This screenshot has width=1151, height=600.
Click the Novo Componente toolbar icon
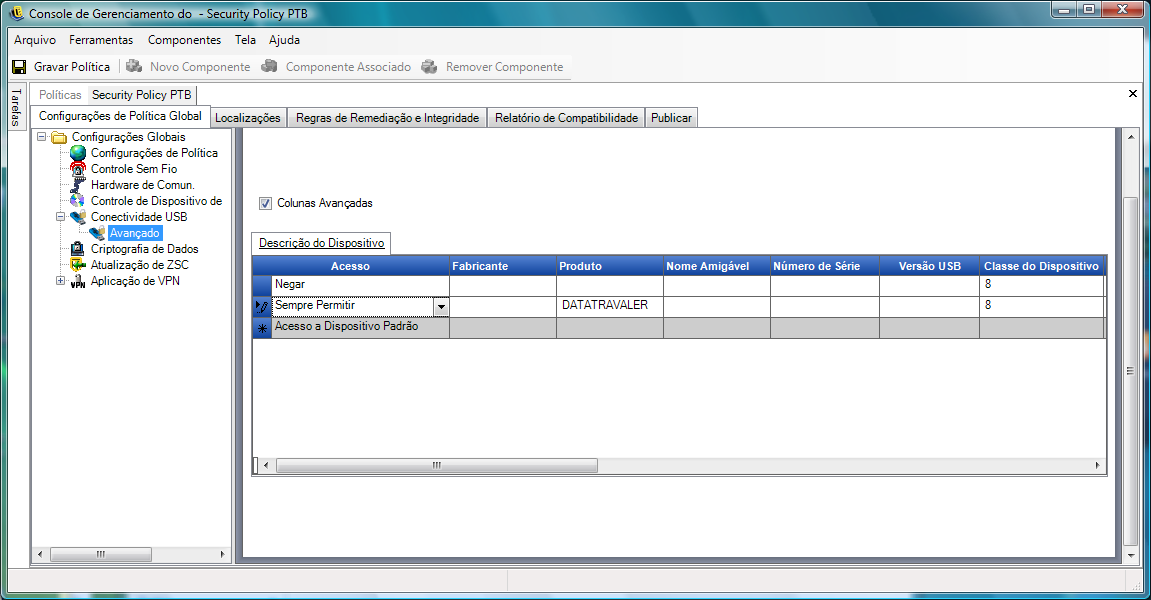point(134,66)
